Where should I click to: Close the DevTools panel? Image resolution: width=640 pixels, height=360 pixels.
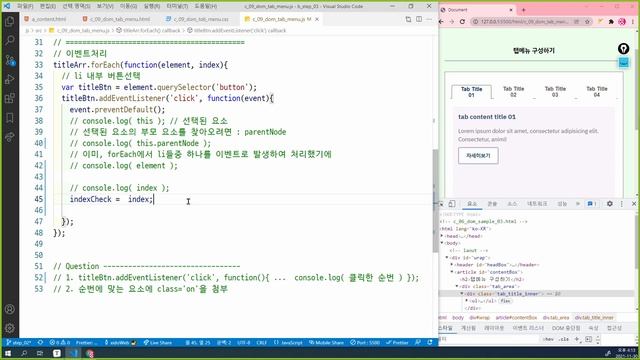point(634,203)
